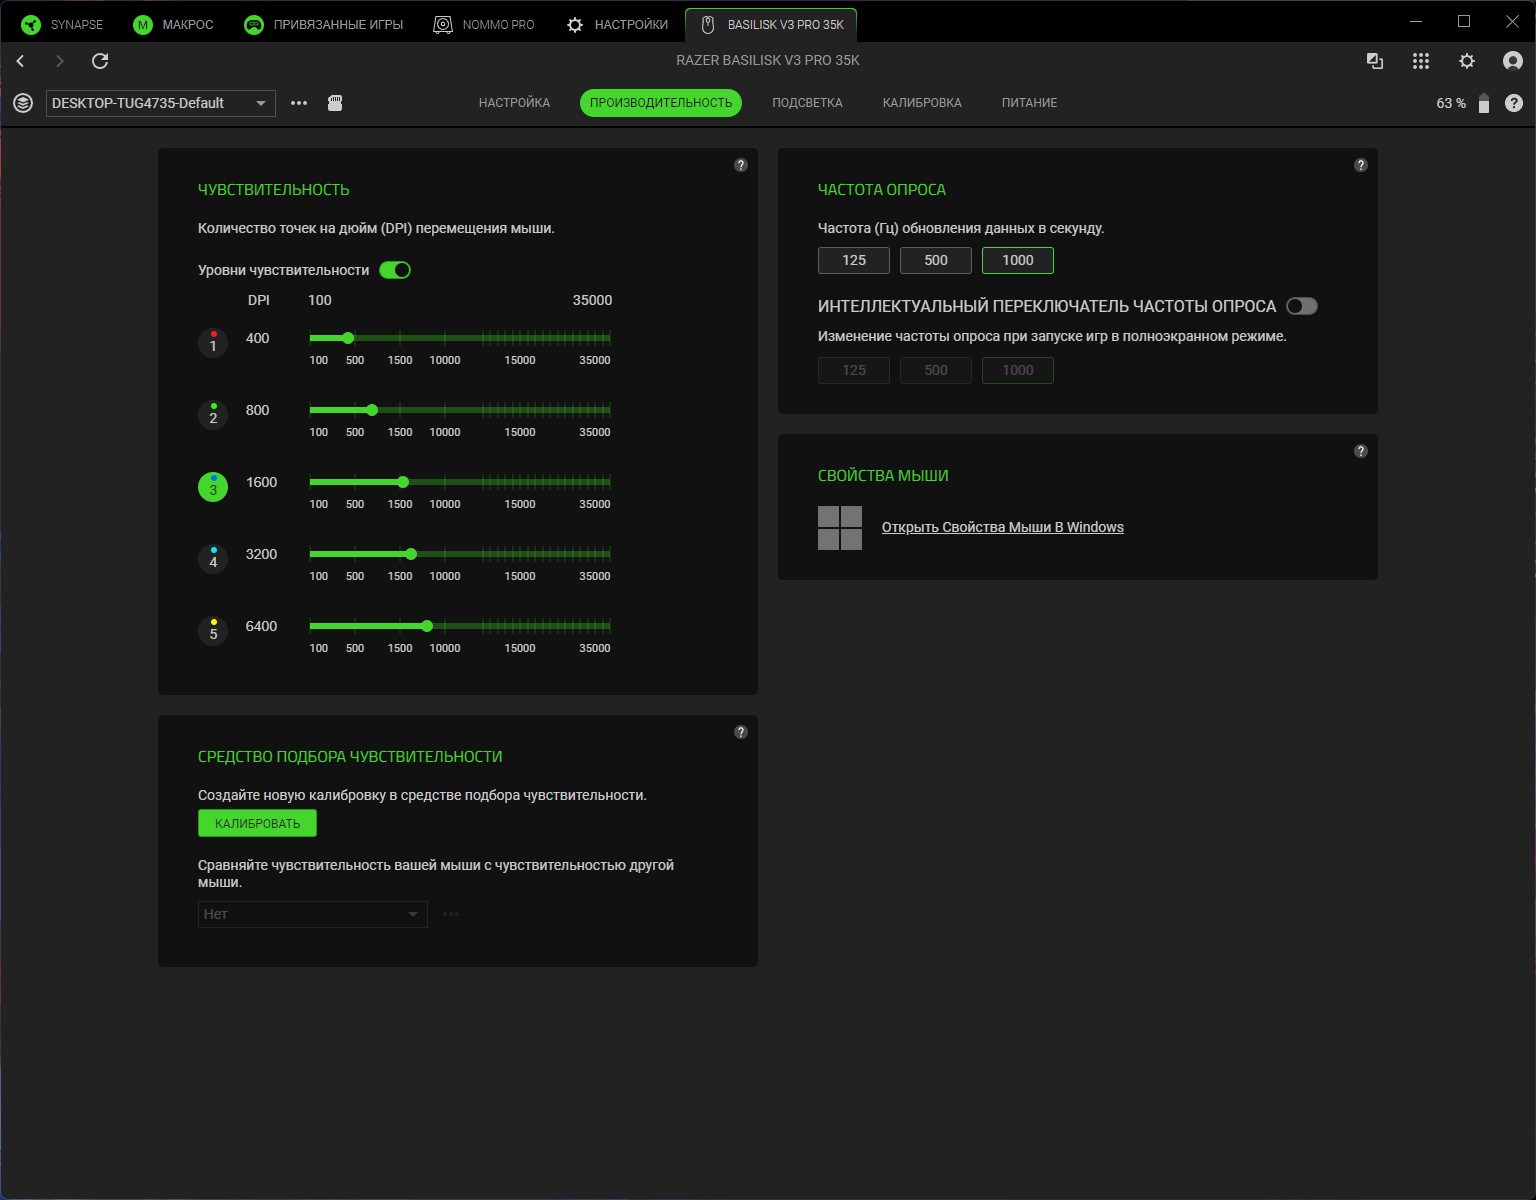Select DPI stage 5 circle
This screenshot has width=1536, height=1200.
click(x=213, y=630)
